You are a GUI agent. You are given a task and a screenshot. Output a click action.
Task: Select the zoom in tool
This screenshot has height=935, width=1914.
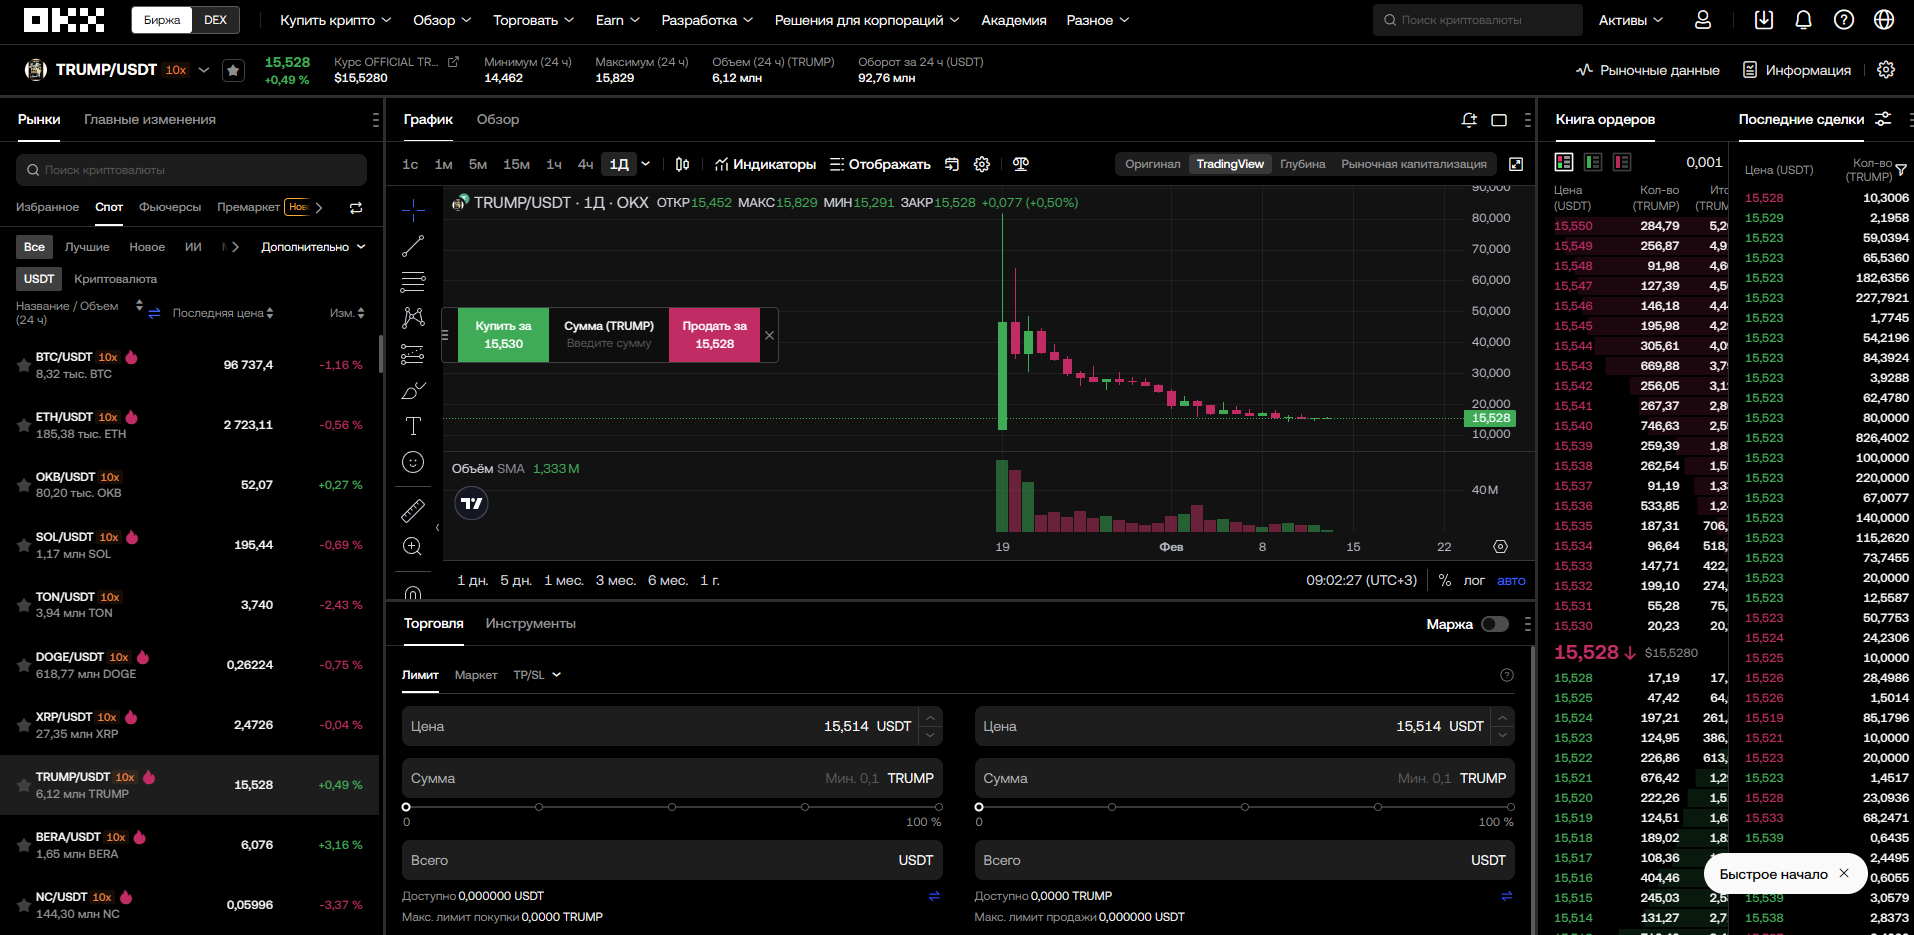tap(413, 546)
